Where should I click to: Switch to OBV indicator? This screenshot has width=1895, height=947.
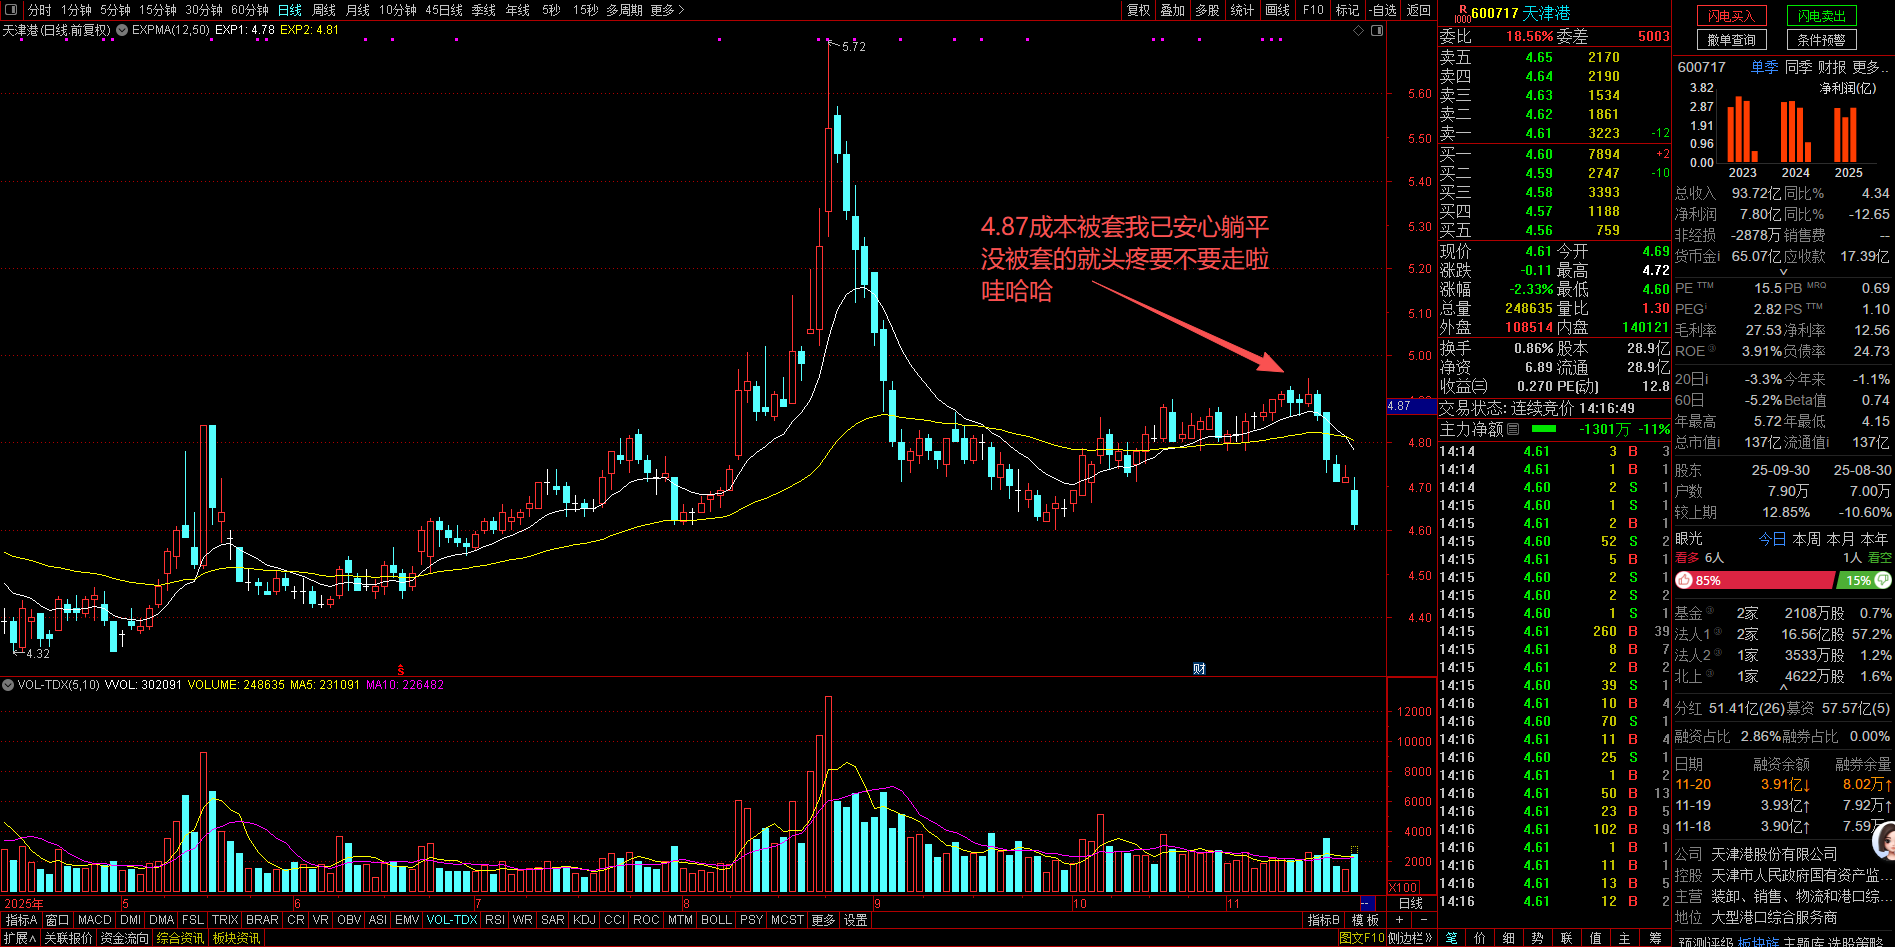pos(349,920)
